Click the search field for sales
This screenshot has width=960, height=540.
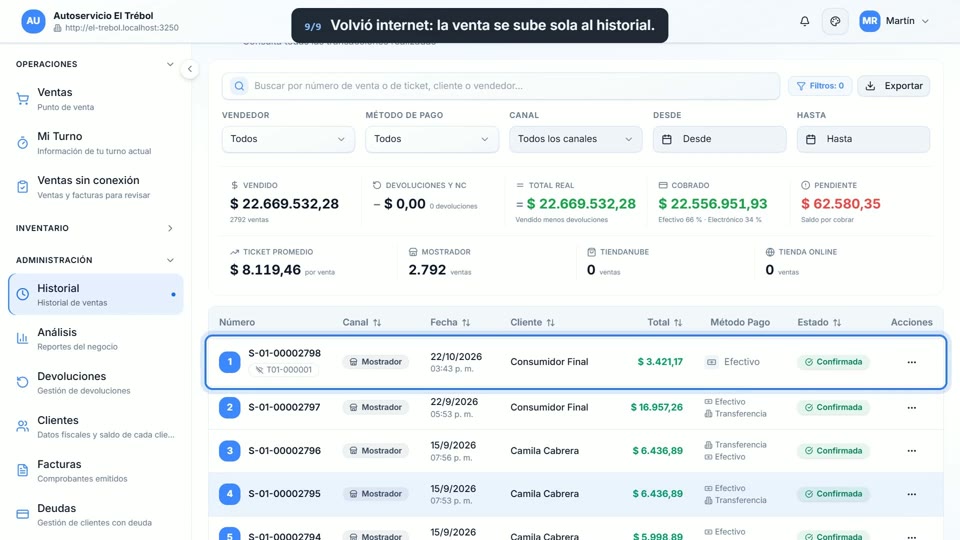coord(501,86)
